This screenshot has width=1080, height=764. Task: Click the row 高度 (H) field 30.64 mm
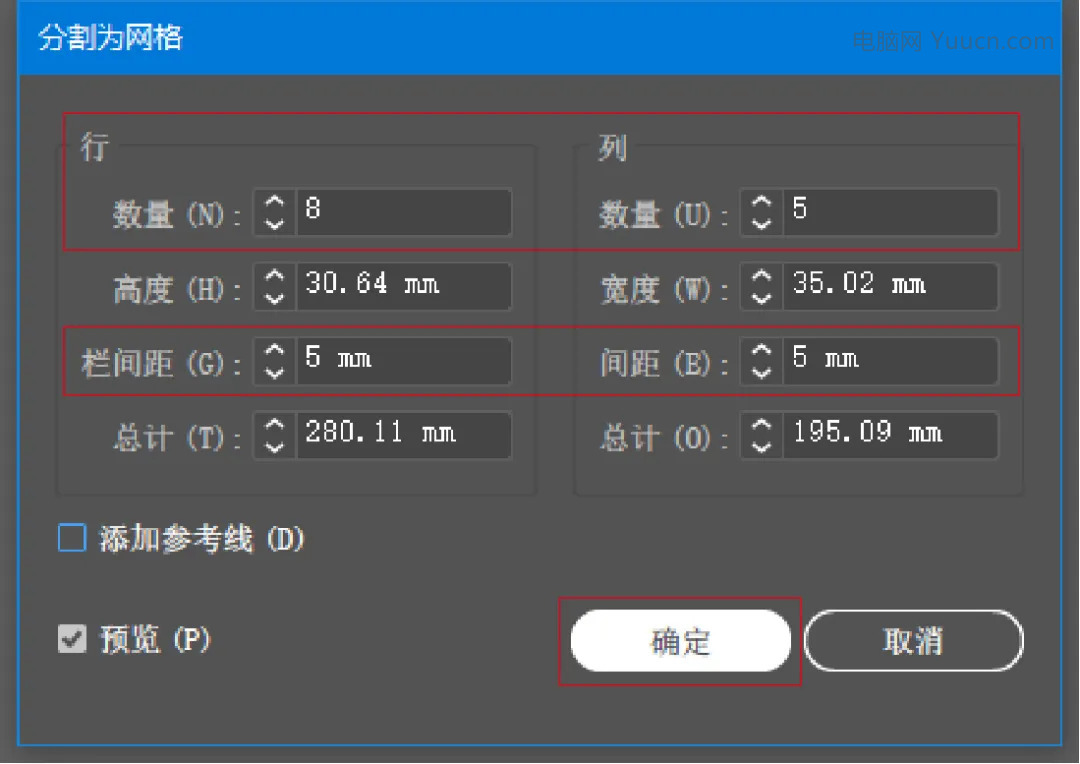404,286
